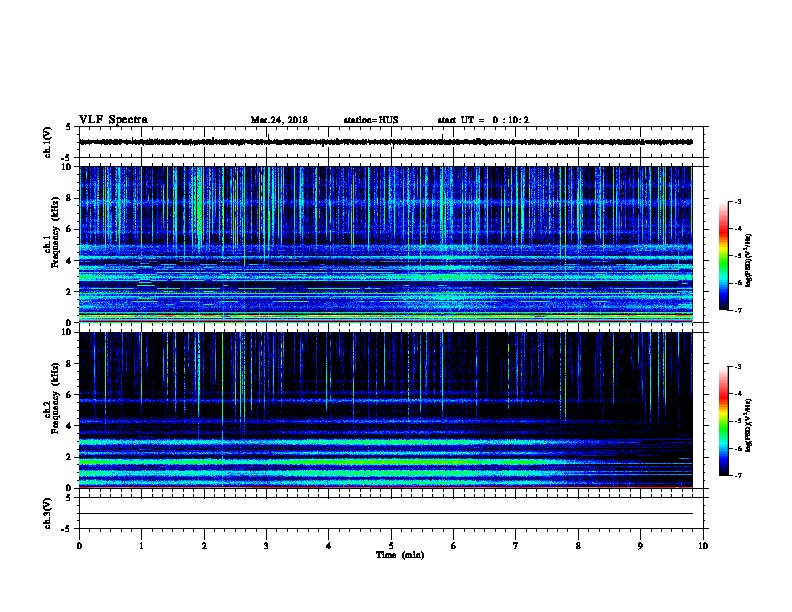The image size is (792, 612).
Task: Click the ch.2 color bar log(PSD) units label
Action: click(749, 425)
